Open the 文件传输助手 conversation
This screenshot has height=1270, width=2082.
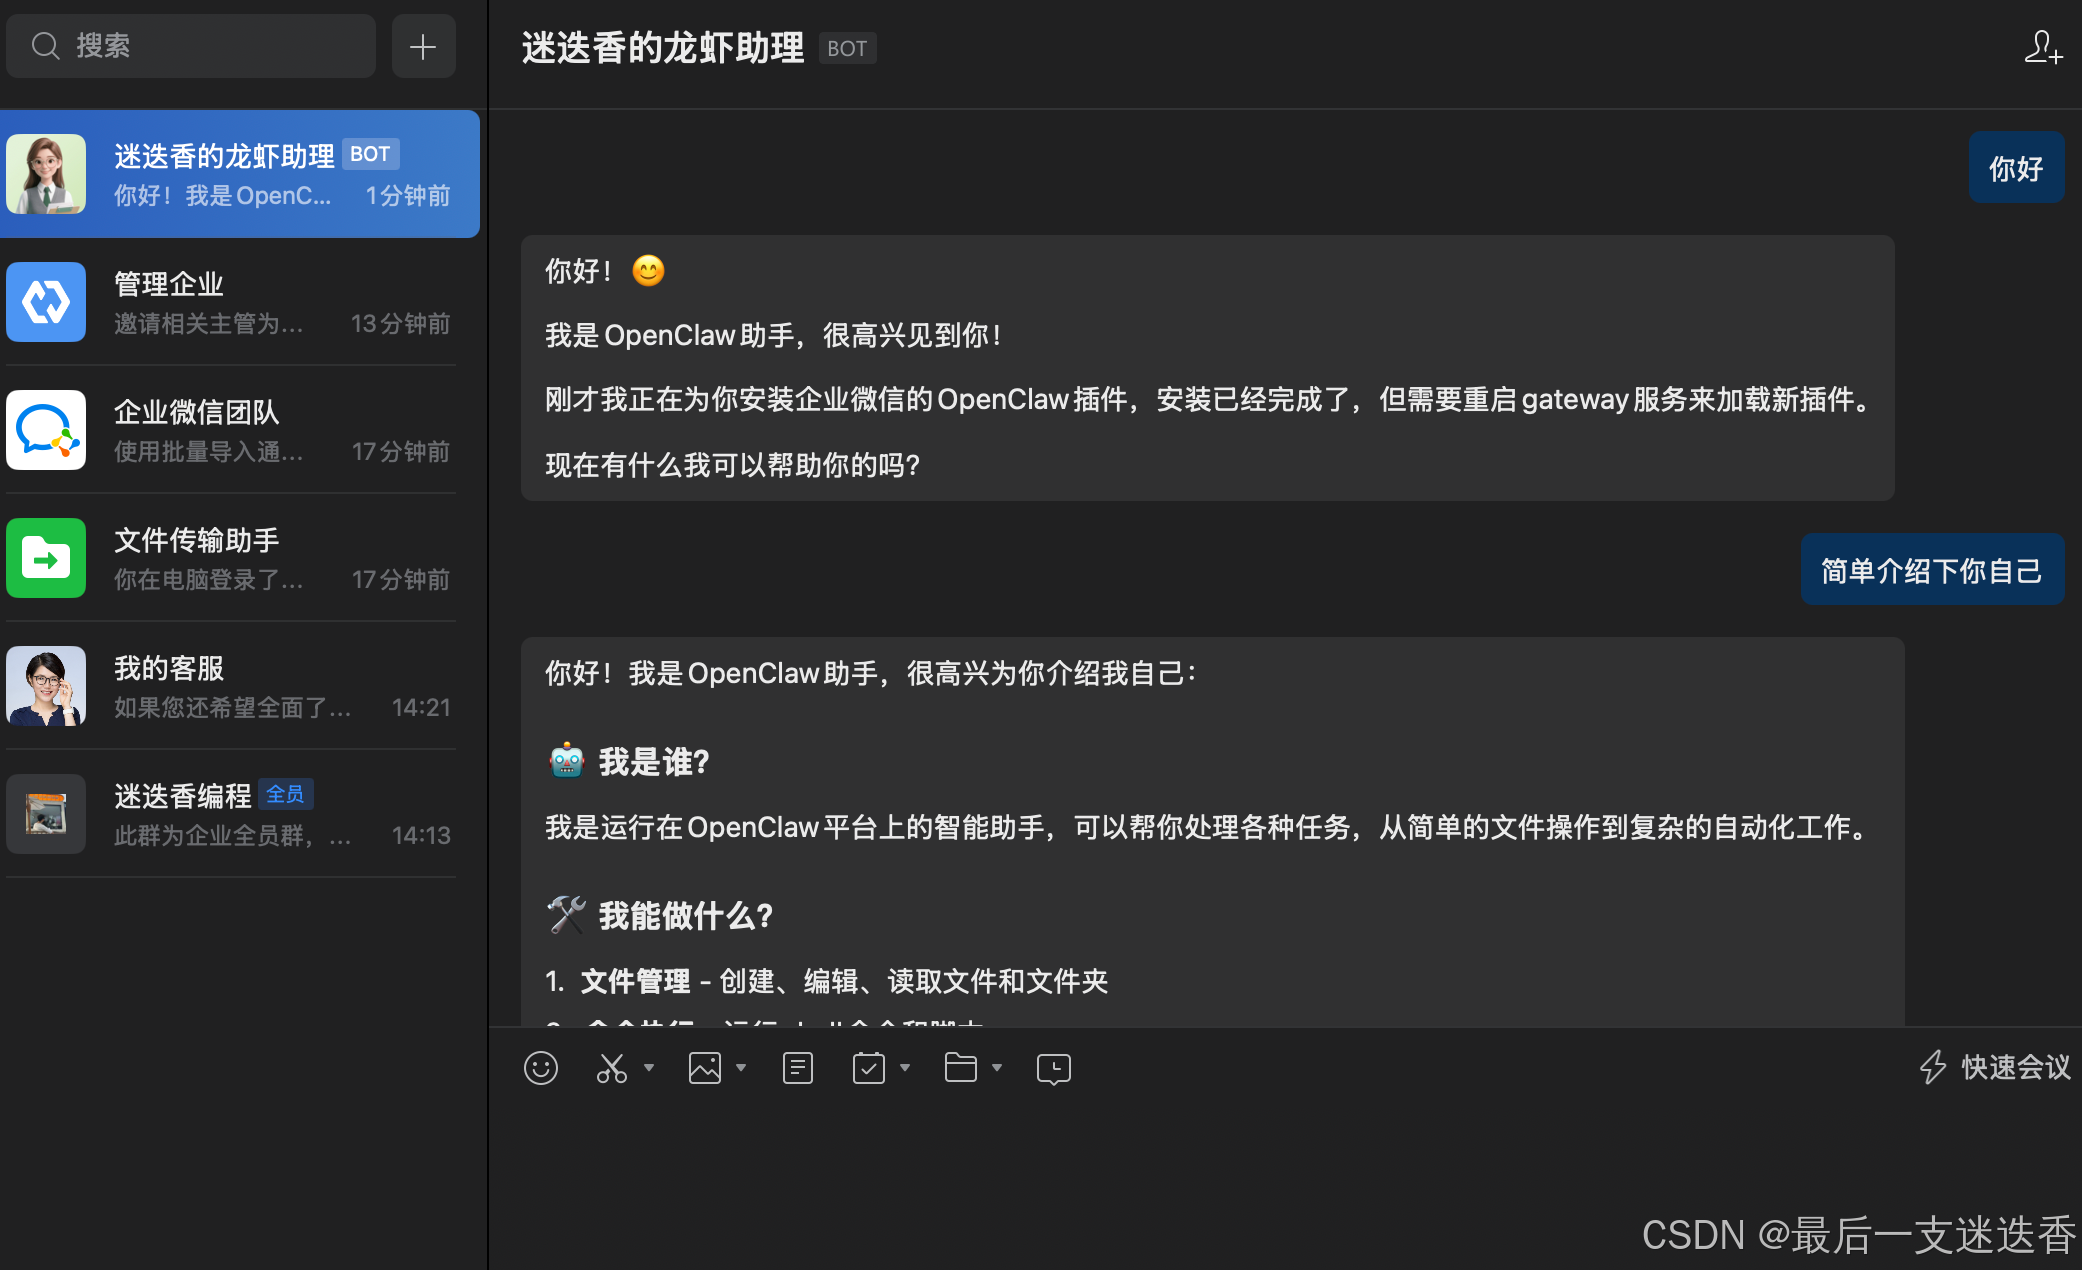pyautogui.click(x=240, y=558)
